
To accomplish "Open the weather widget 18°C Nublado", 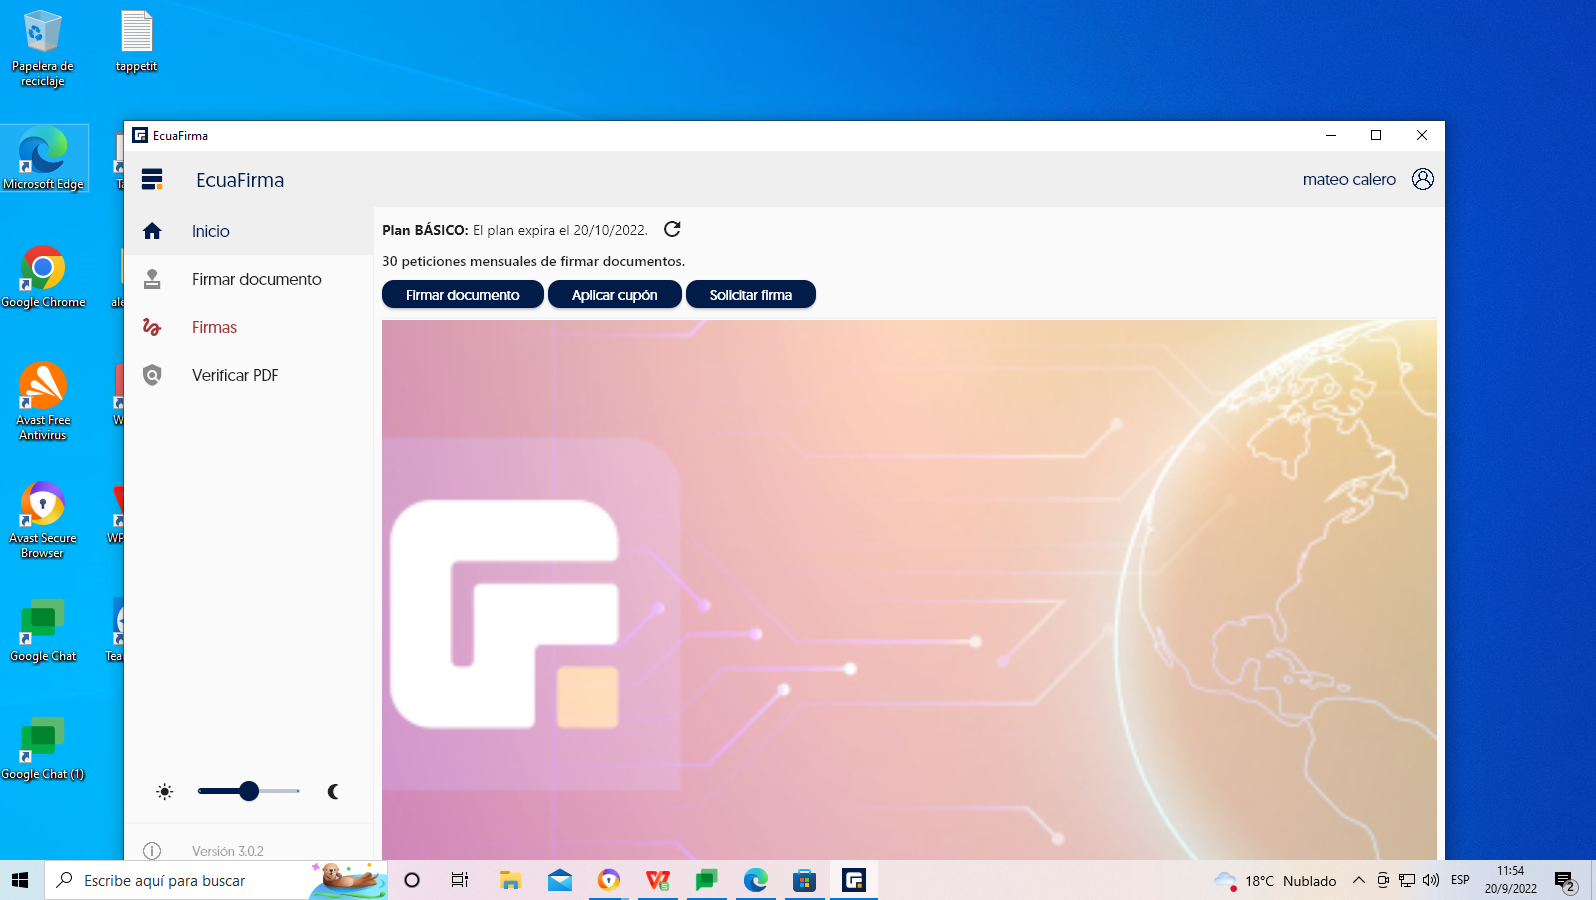I will click(1275, 881).
